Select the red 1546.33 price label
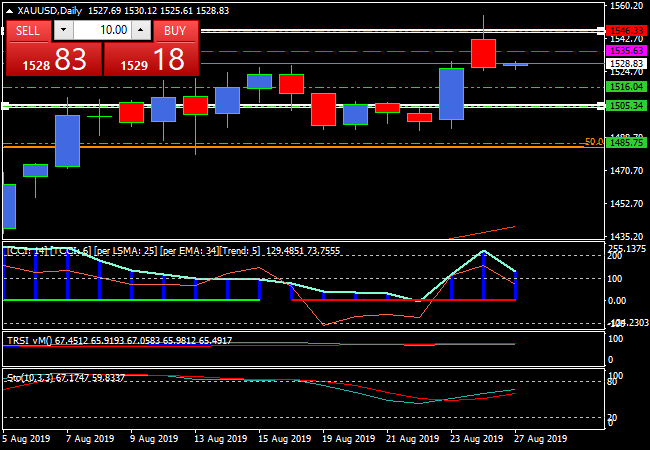This screenshot has width=650, height=450. coord(626,31)
